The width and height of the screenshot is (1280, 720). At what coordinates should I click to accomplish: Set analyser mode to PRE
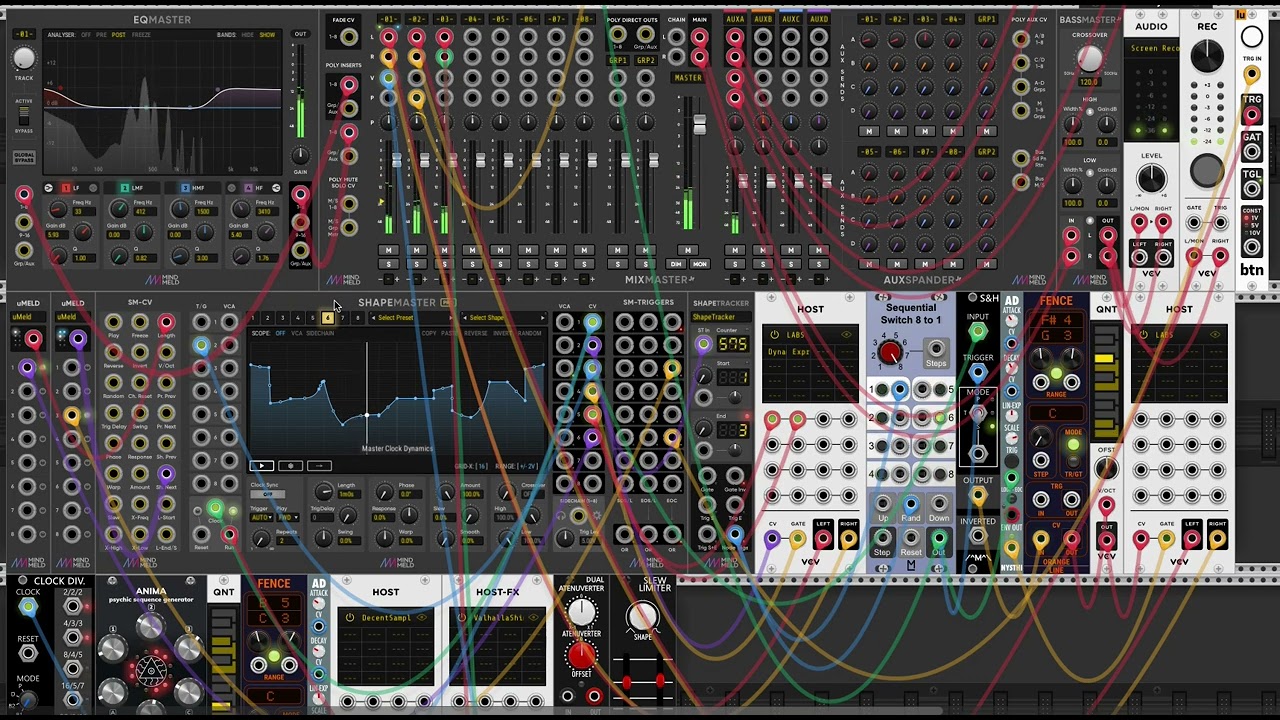(x=102, y=35)
